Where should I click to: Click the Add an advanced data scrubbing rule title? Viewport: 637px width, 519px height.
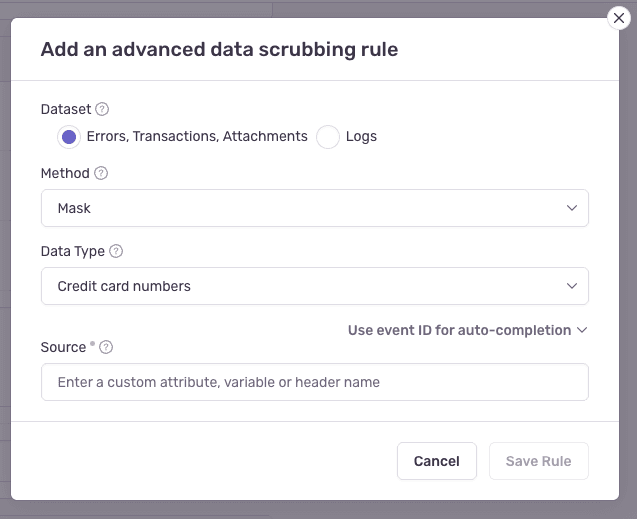(219, 49)
